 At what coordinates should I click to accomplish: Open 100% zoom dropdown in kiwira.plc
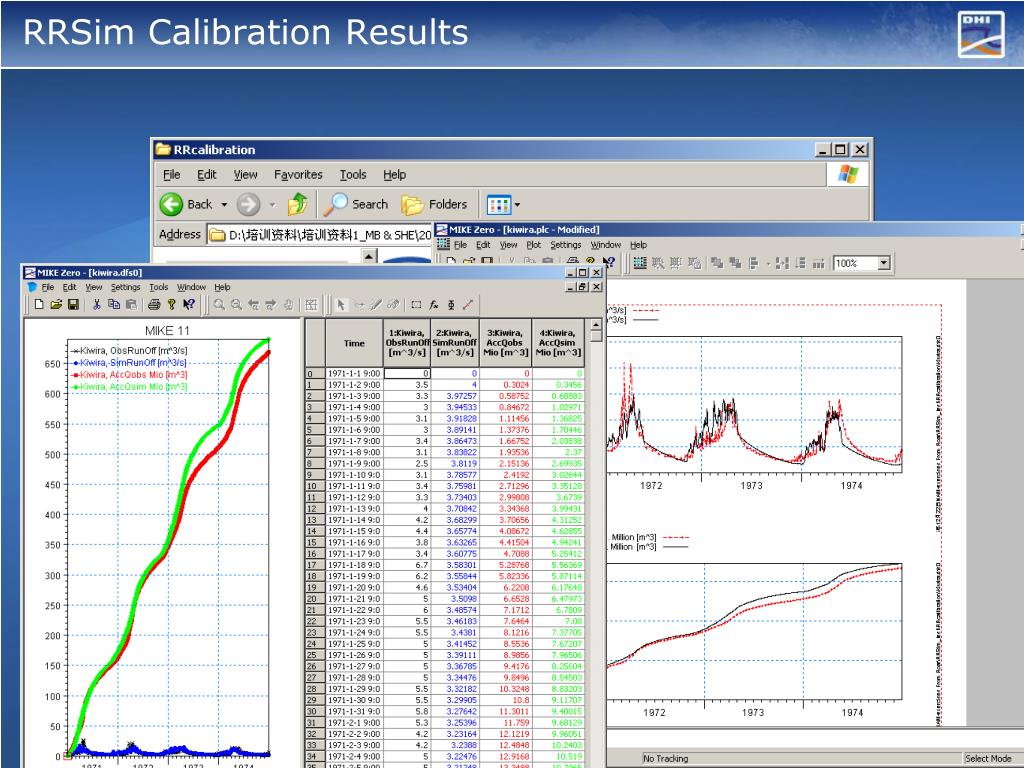click(x=884, y=263)
